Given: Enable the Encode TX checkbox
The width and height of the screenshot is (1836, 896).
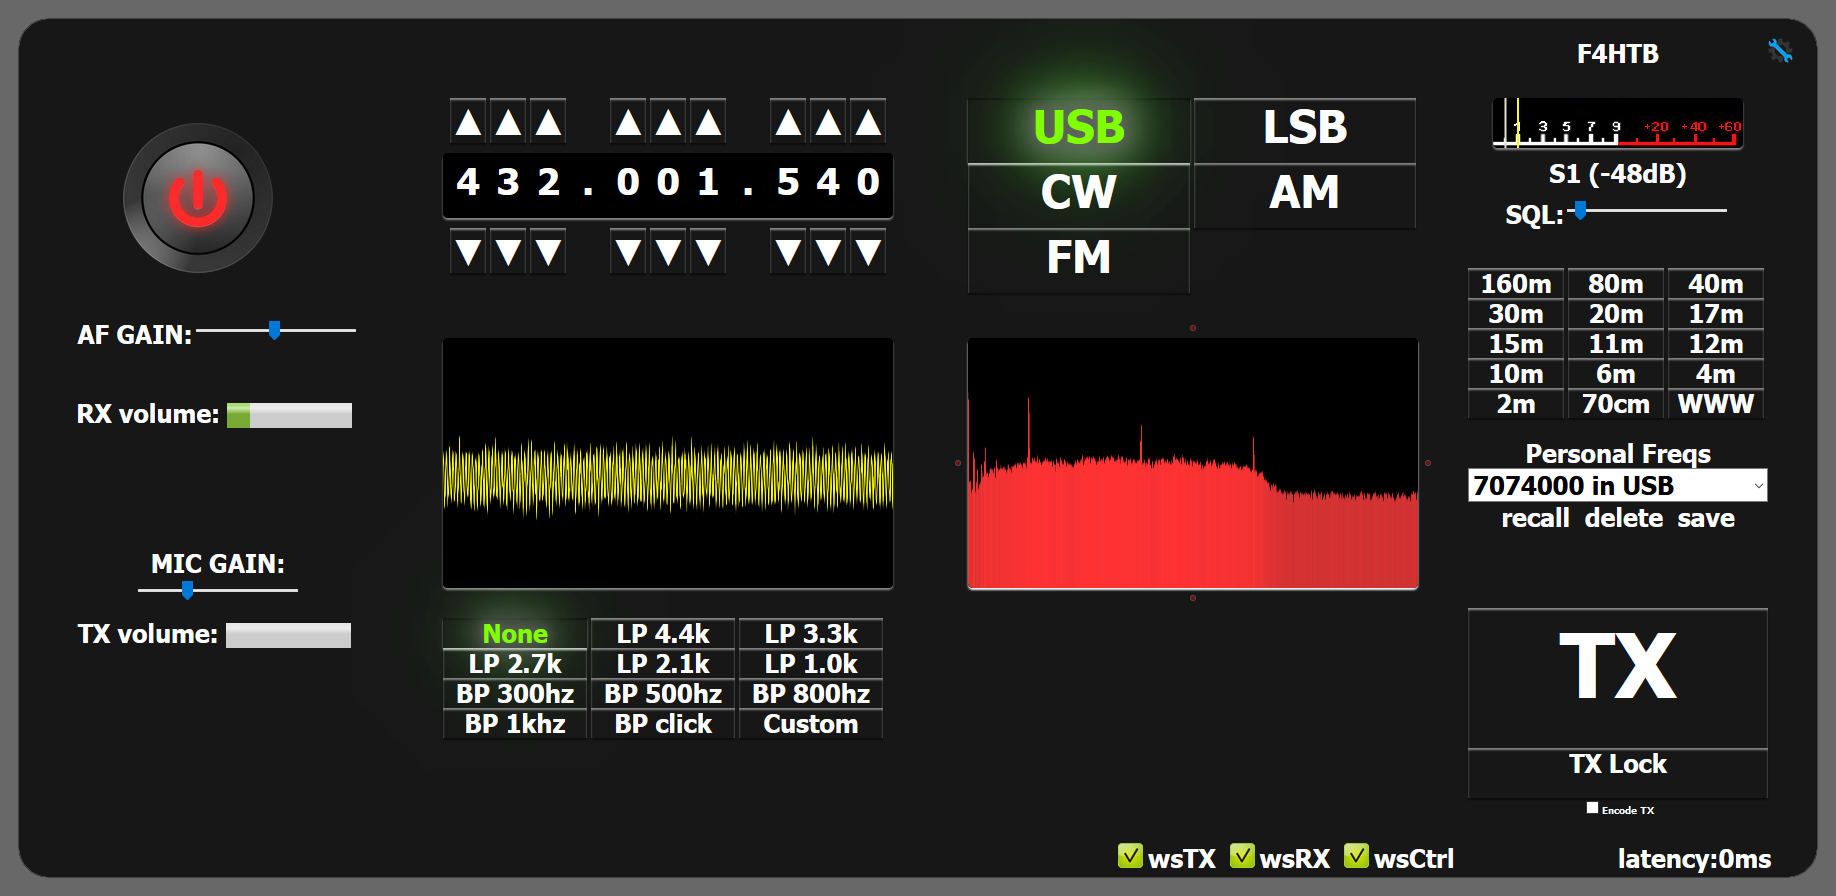Looking at the screenshot, I should [1592, 808].
